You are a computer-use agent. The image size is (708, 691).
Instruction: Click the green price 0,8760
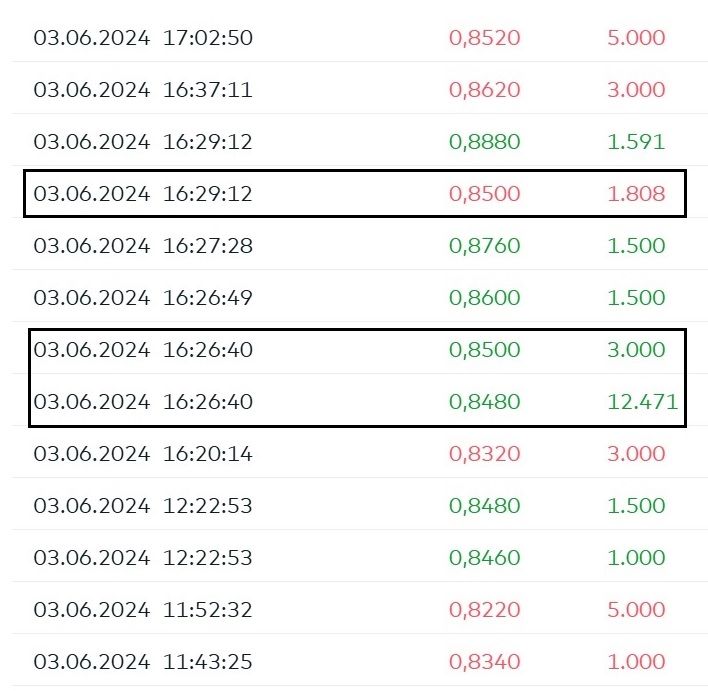pyautogui.click(x=485, y=246)
